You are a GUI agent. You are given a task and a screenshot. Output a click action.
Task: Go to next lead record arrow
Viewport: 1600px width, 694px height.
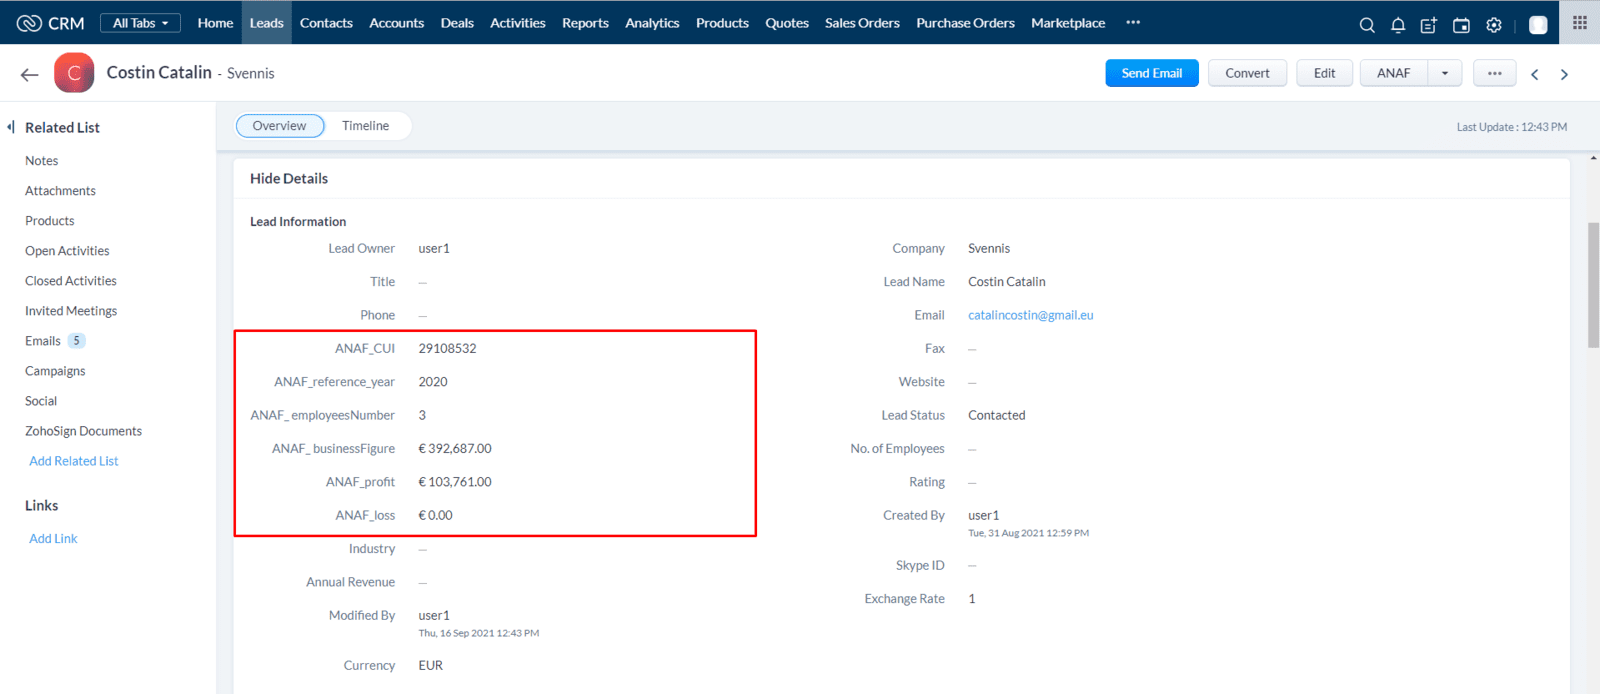(1564, 74)
